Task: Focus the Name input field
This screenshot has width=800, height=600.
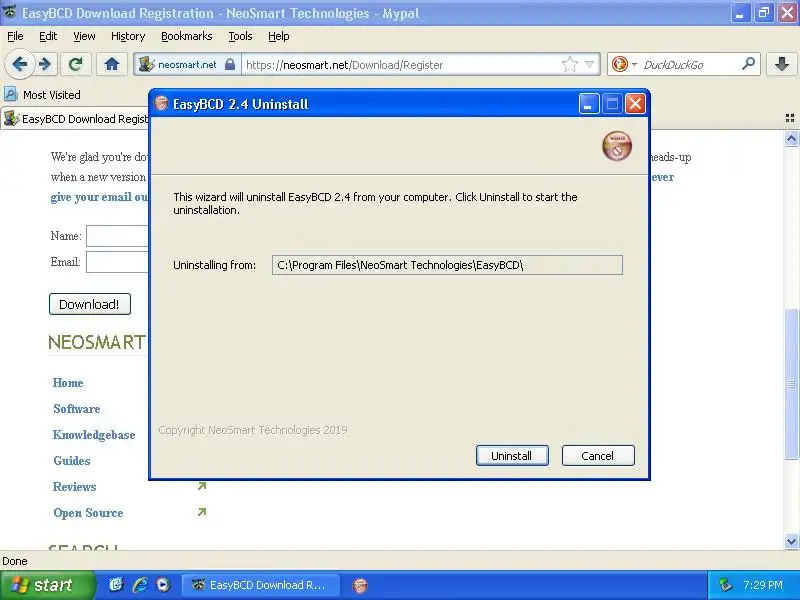Action: 117,236
